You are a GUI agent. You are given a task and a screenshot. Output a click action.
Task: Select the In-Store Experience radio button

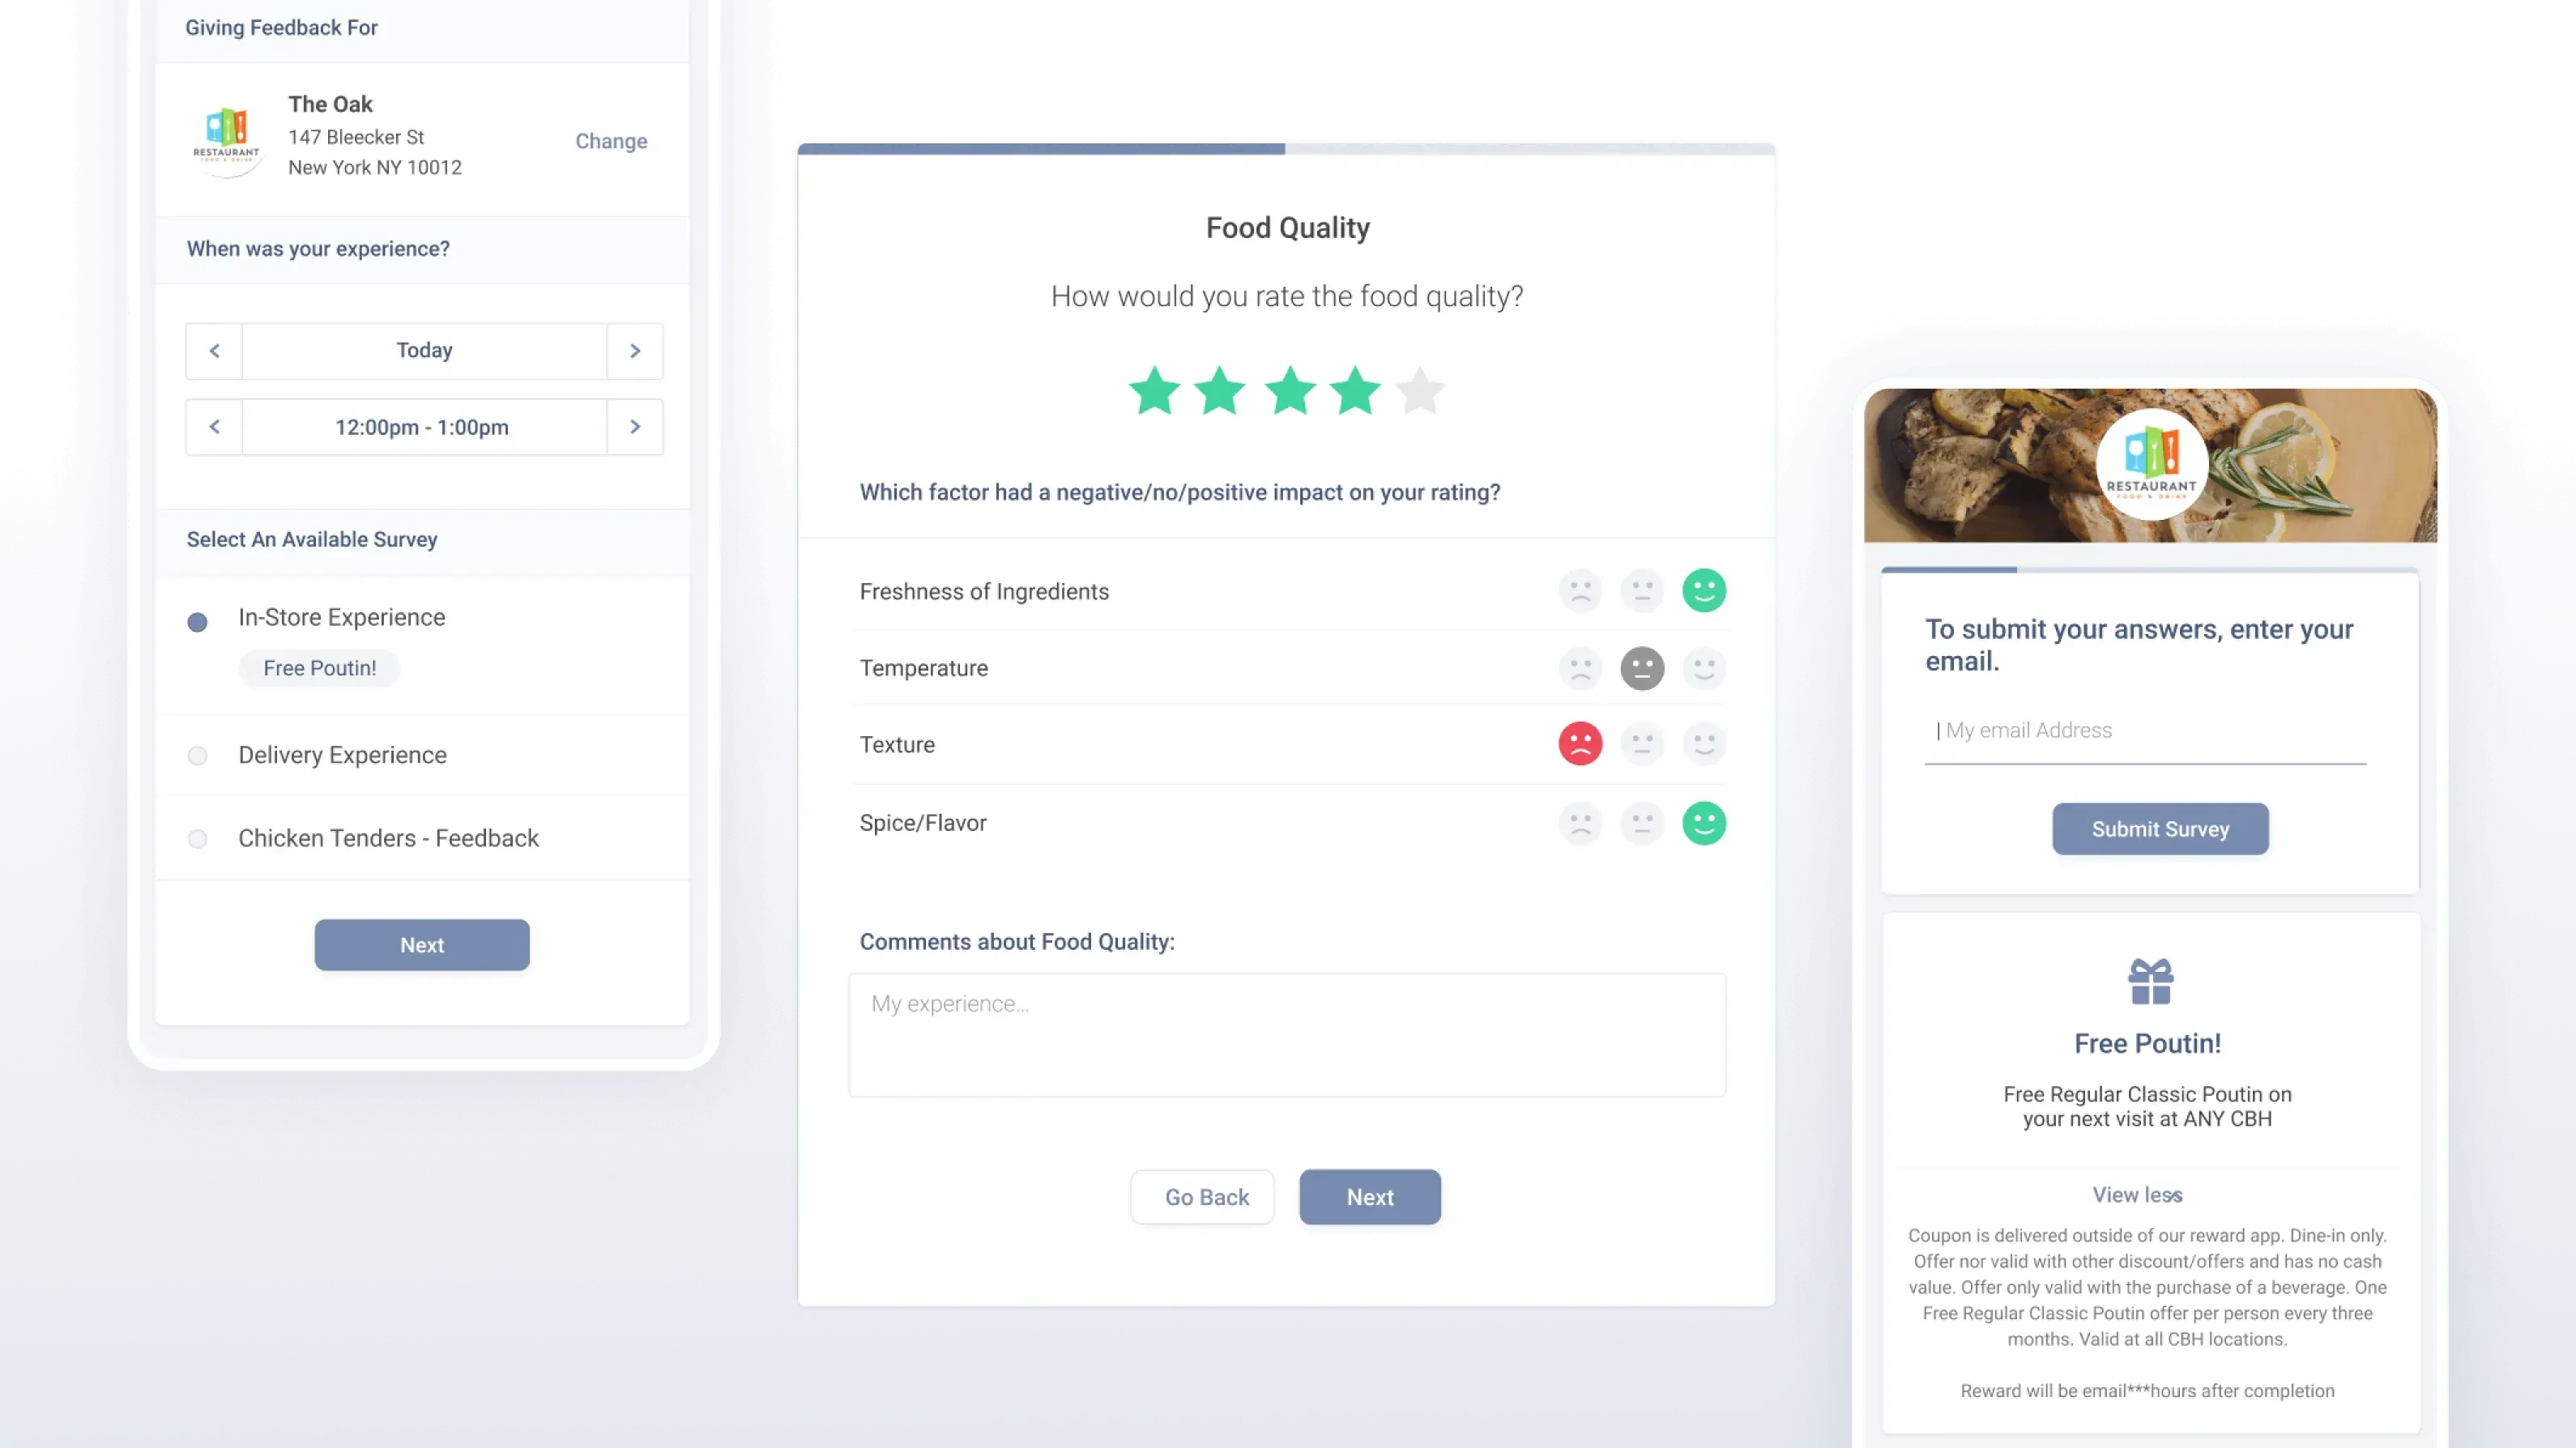pyautogui.click(x=198, y=619)
